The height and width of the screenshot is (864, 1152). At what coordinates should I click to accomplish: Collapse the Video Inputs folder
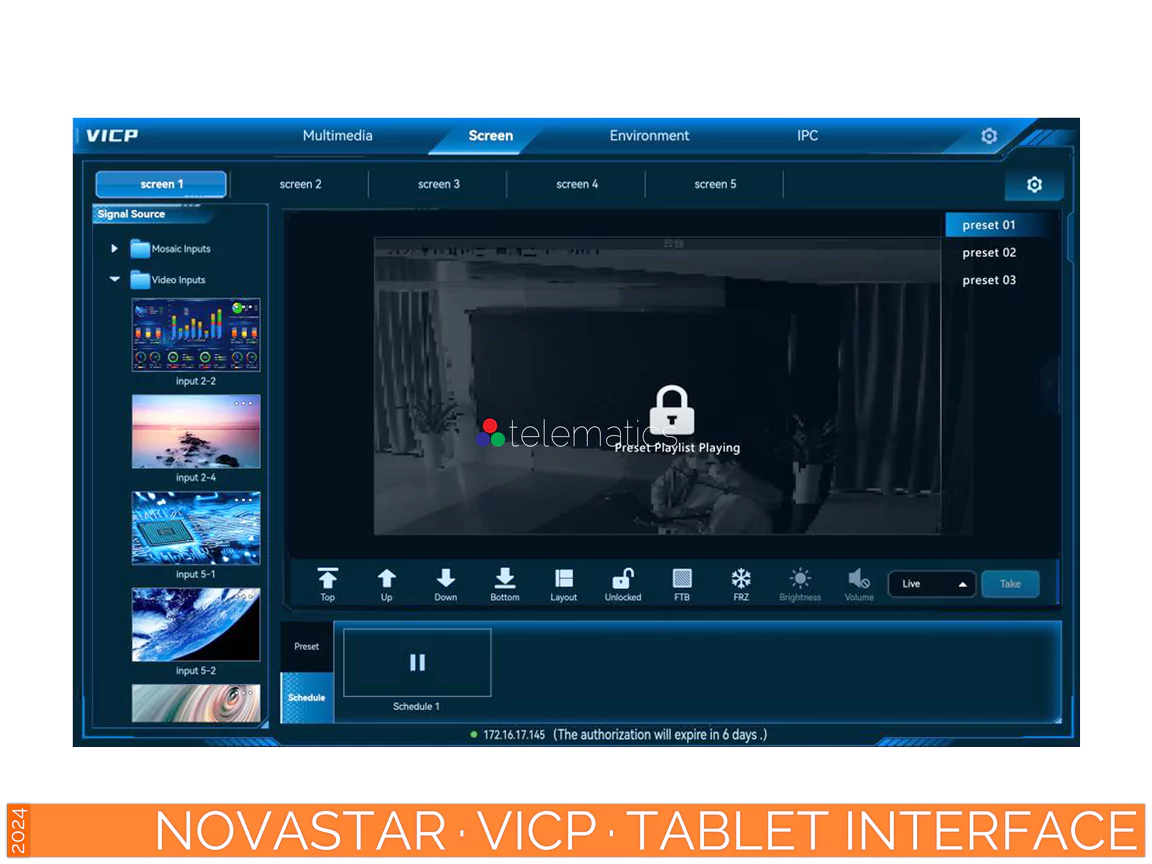(x=115, y=280)
